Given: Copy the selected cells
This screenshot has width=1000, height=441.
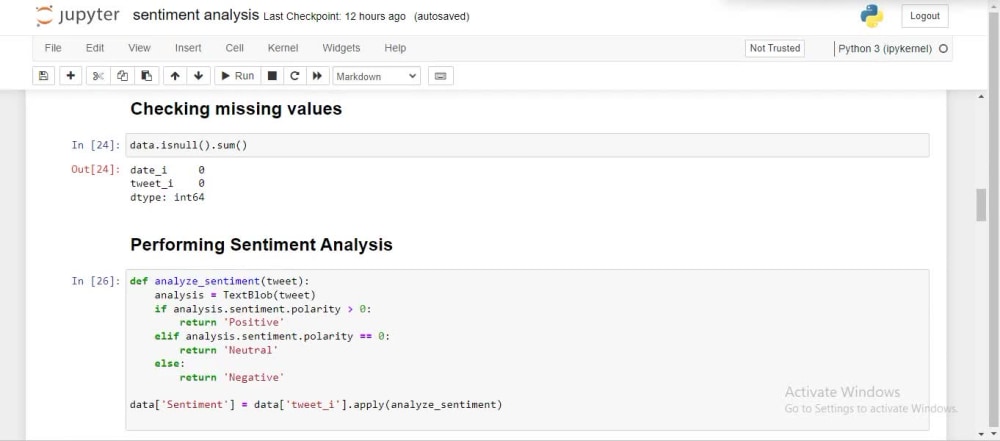Looking at the screenshot, I should tap(122, 76).
